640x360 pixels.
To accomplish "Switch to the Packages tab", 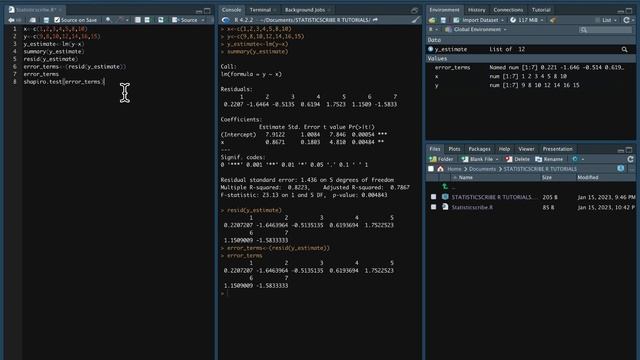I will pyautogui.click(x=479, y=149).
